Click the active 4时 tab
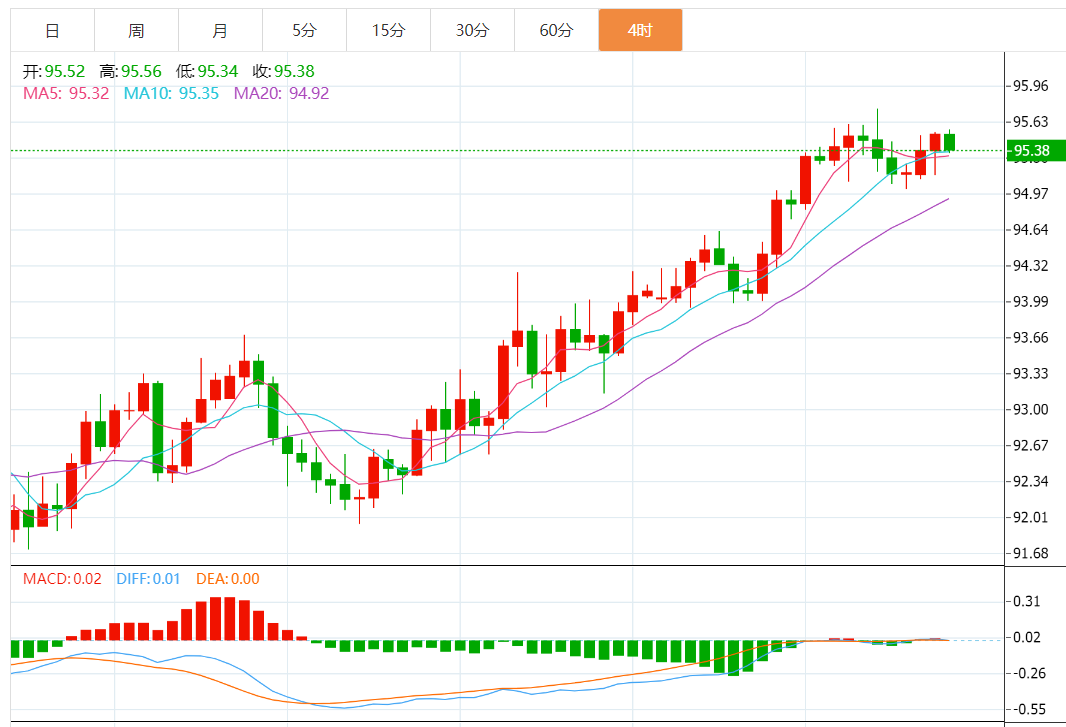1066x727 pixels. (640, 30)
